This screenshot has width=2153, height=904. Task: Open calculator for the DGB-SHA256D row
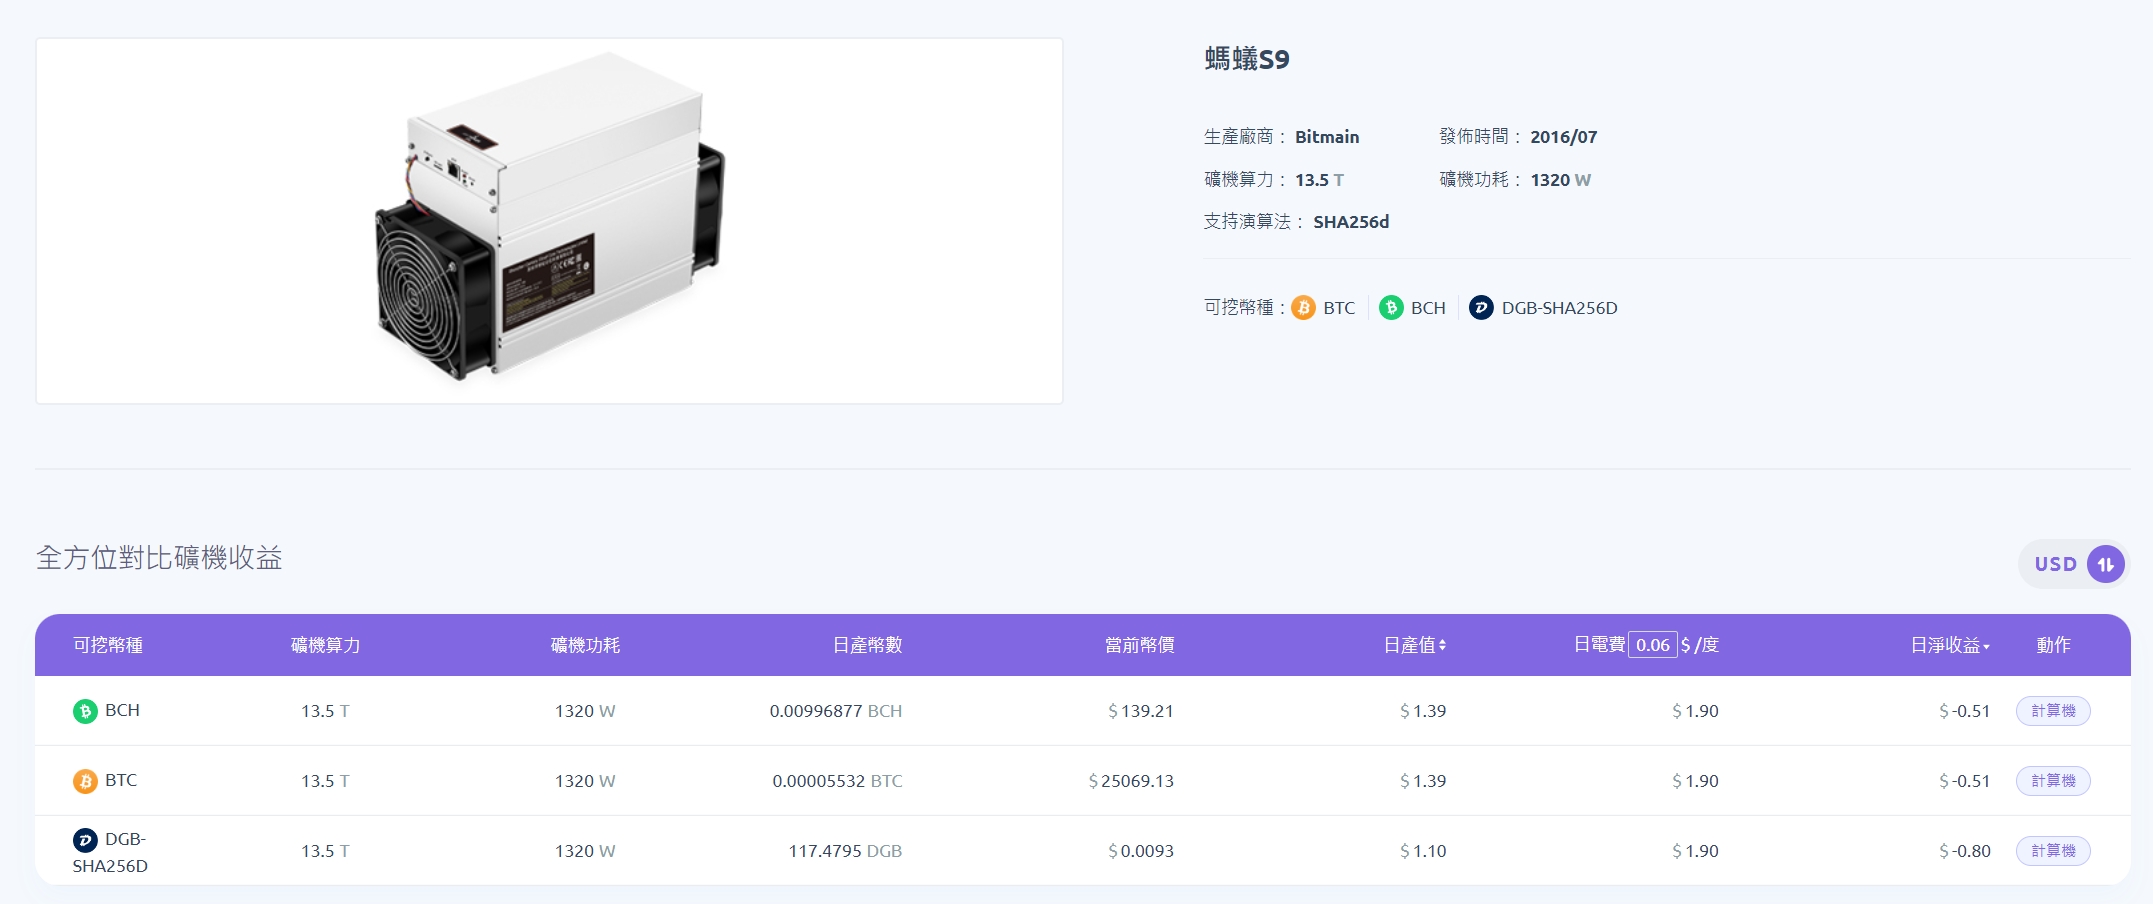[x=2053, y=851]
